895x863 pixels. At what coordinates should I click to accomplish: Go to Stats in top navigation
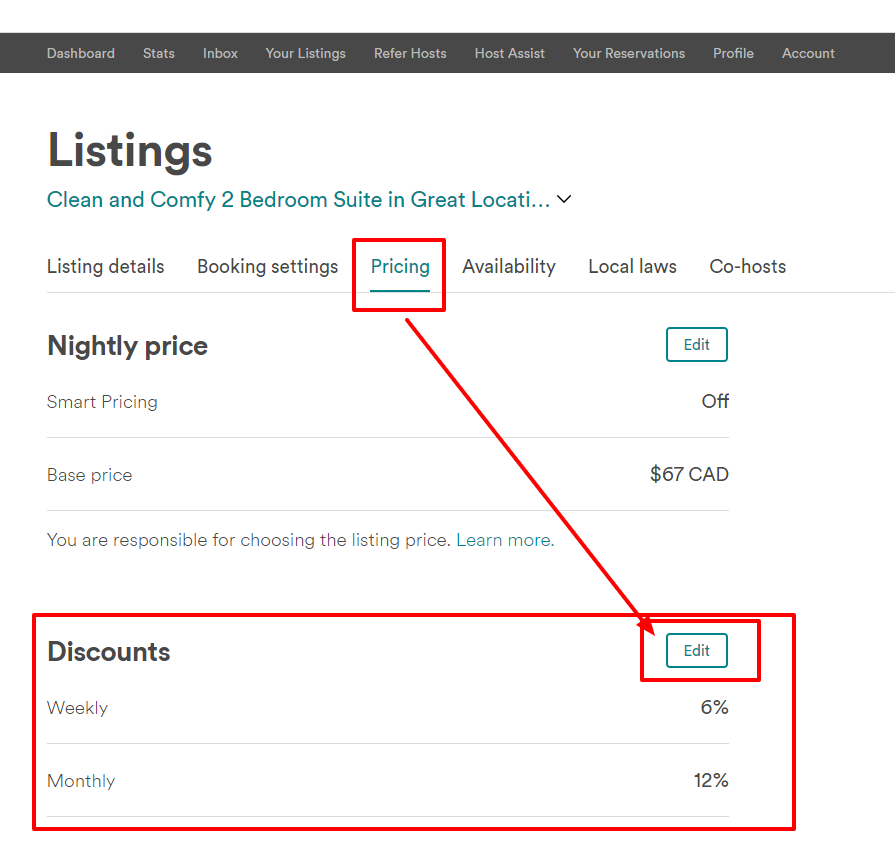click(x=158, y=53)
